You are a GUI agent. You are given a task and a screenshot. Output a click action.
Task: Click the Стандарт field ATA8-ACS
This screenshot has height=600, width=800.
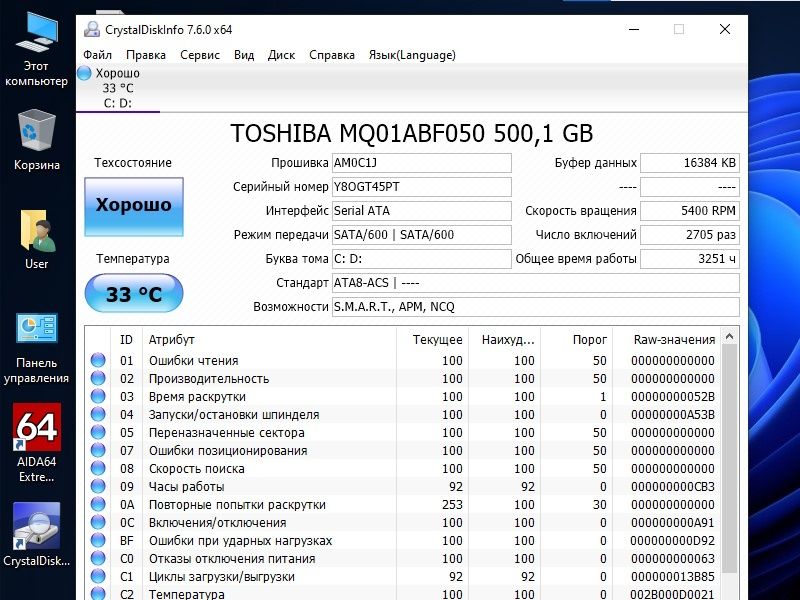point(536,283)
